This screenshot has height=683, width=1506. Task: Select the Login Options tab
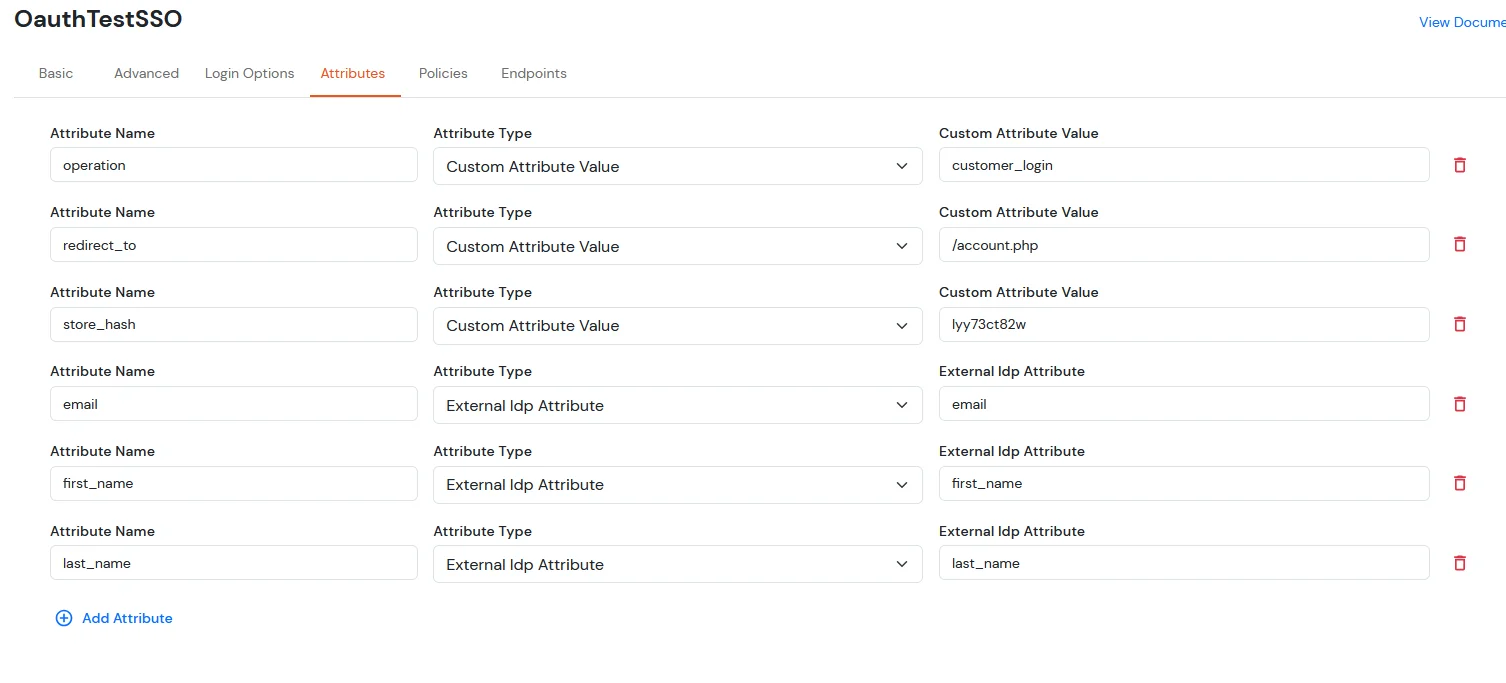[249, 73]
